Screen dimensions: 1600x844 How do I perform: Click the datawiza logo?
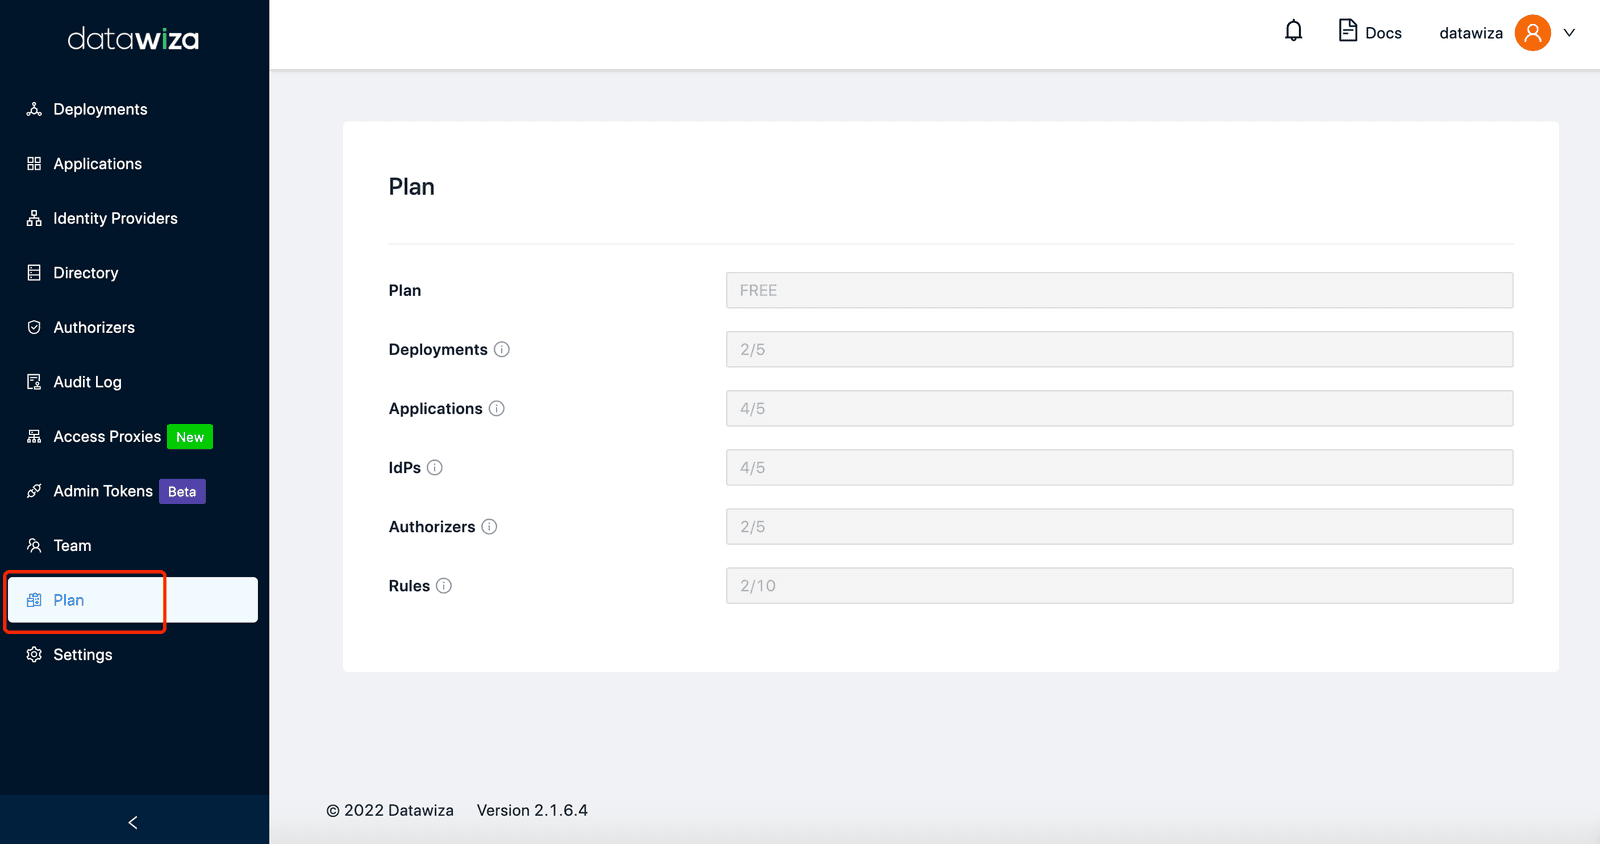click(133, 39)
